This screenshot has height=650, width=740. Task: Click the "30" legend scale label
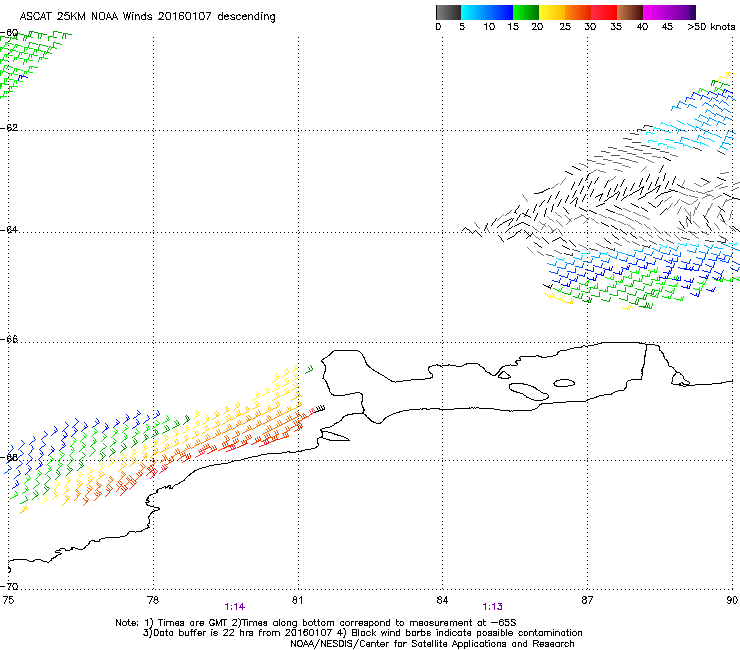coord(590,27)
